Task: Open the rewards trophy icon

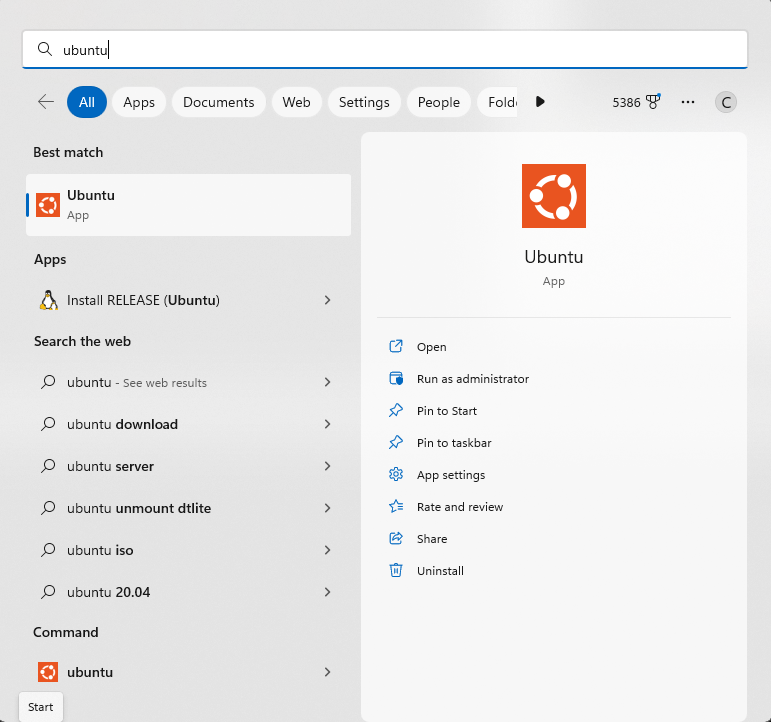Action: tap(653, 101)
